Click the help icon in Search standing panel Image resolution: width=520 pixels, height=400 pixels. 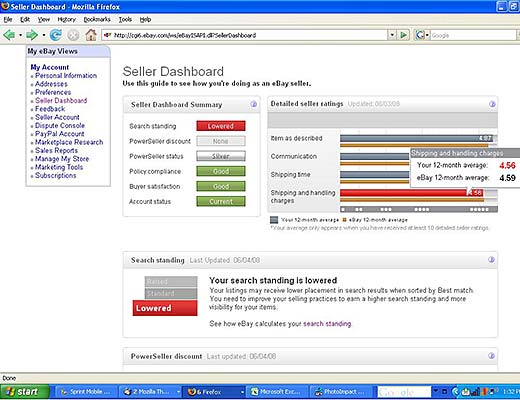(491, 260)
